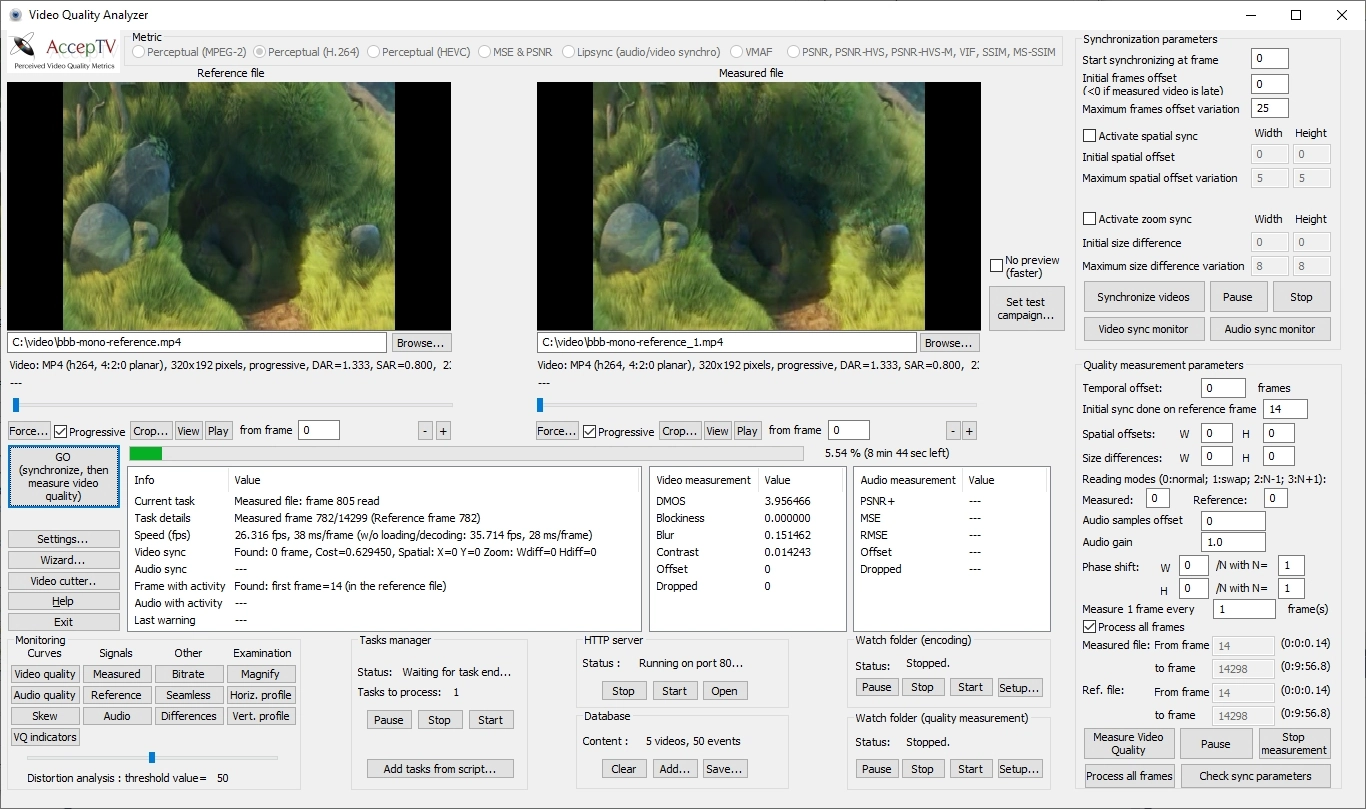Screen dimensions: 1366x809
Task: Show Bitrate monitoring
Action: (x=188, y=674)
